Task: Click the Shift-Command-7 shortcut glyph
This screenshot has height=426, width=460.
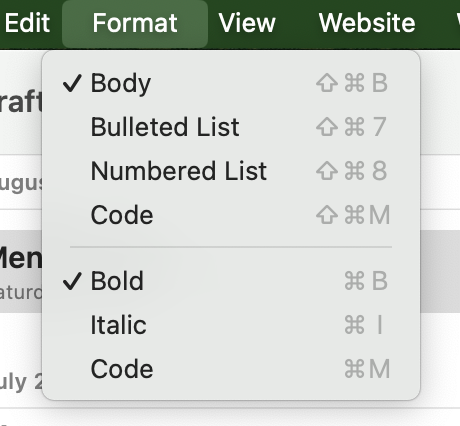Action: (352, 127)
